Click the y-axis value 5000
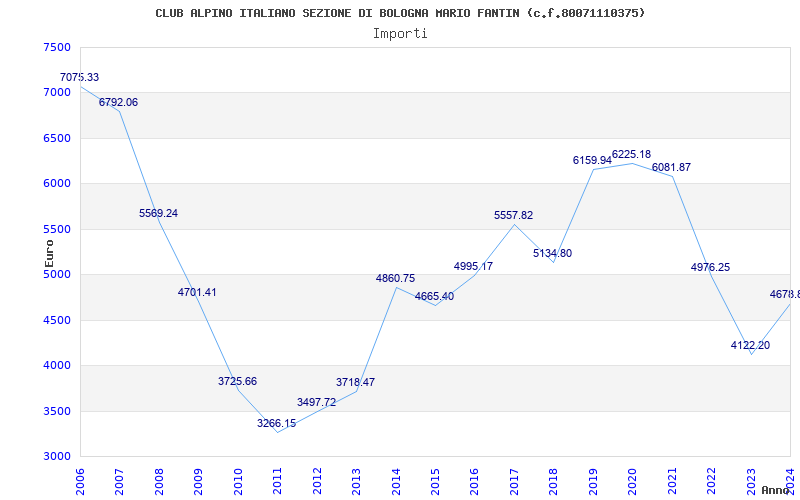The height and width of the screenshot is (500, 800). pyautogui.click(x=57, y=274)
